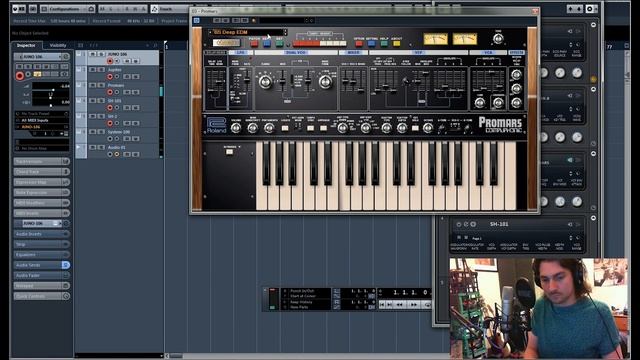This screenshot has width=640, height=360.
Task: Toggle the Monitor button in Inspector
Action: pyautogui.click(x=28, y=74)
